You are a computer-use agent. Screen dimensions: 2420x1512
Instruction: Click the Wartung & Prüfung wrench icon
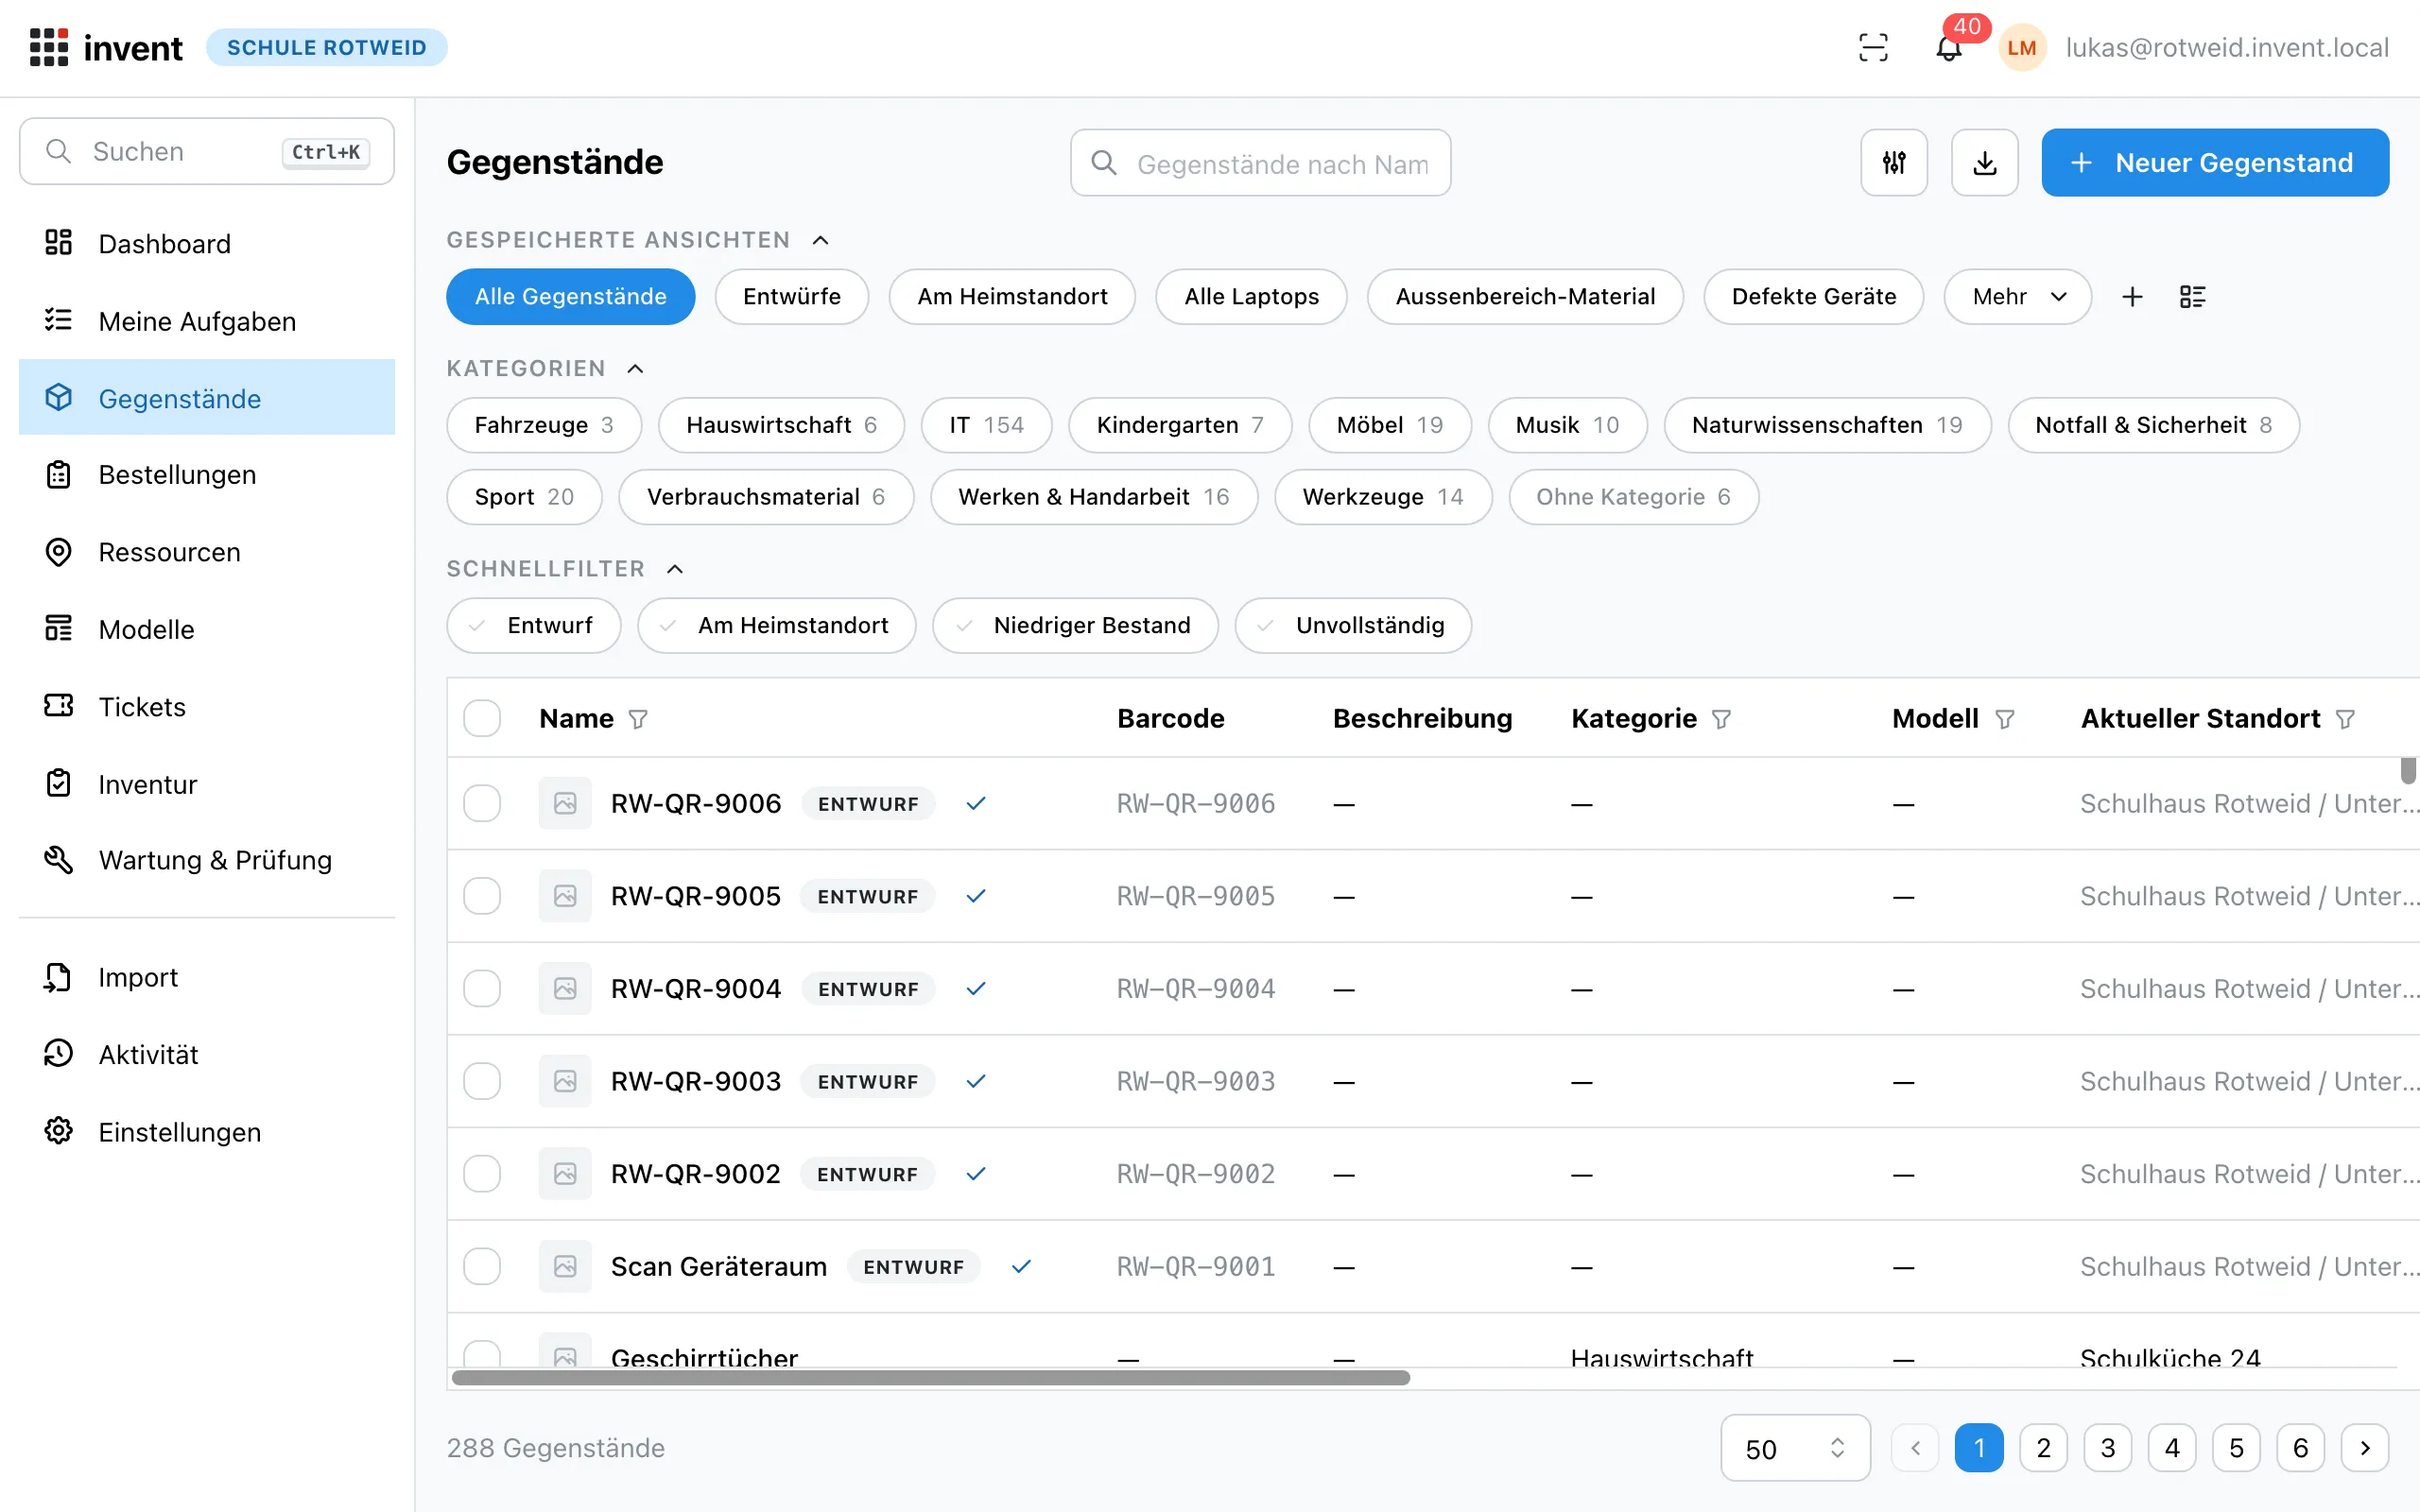(x=58, y=859)
